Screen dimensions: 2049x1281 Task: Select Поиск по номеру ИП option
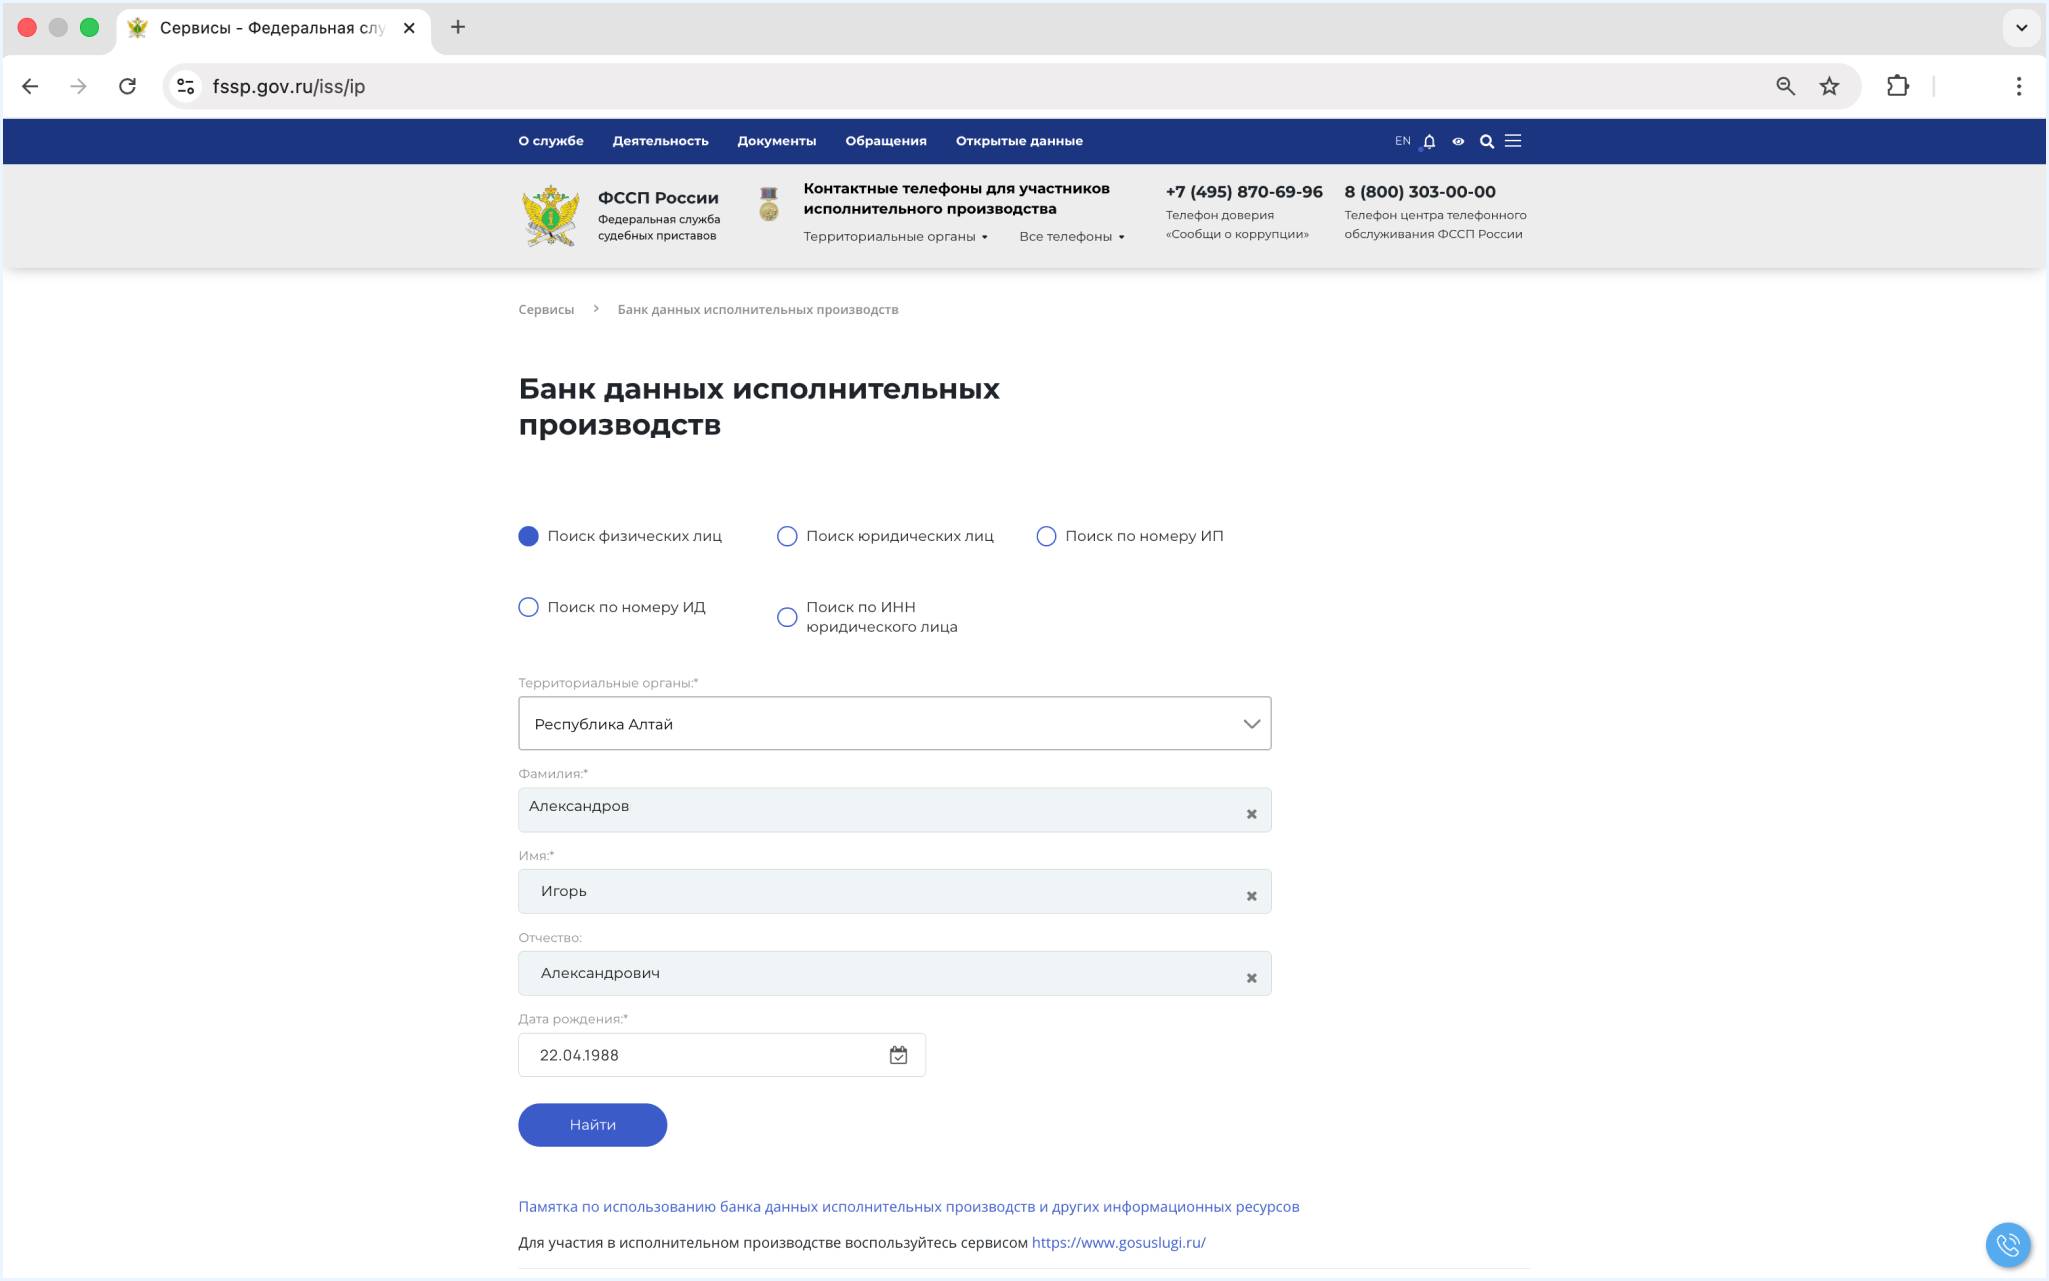1046,536
